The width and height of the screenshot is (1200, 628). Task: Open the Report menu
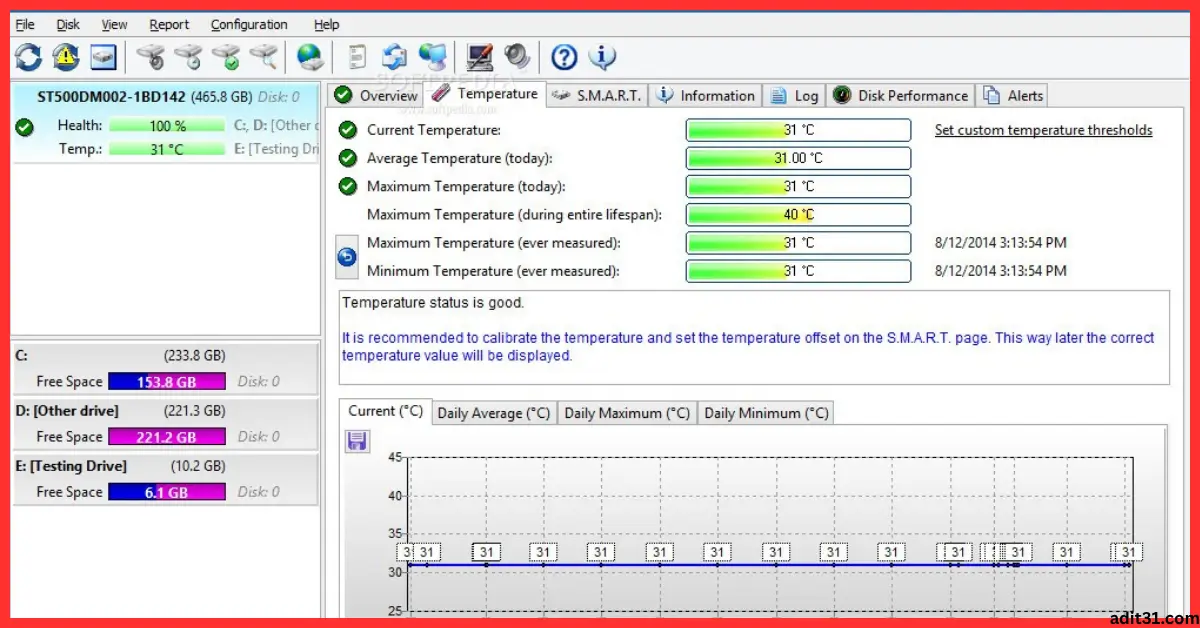pyautogui.click(x=170, y=24)
